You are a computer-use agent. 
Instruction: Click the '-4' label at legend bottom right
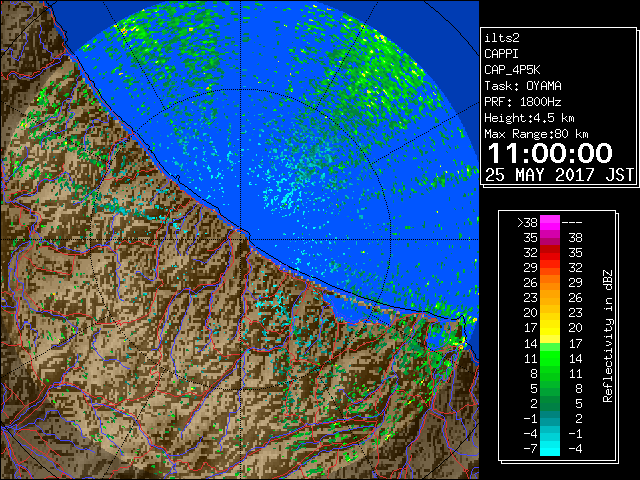575,449
